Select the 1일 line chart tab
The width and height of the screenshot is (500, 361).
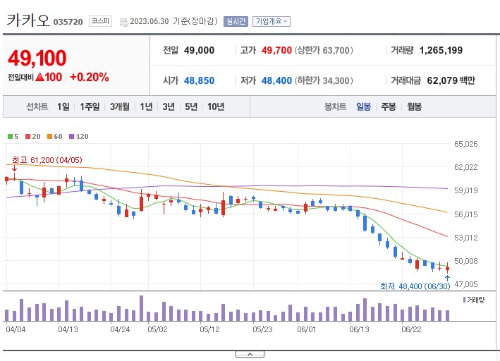[x=63, y=107]
